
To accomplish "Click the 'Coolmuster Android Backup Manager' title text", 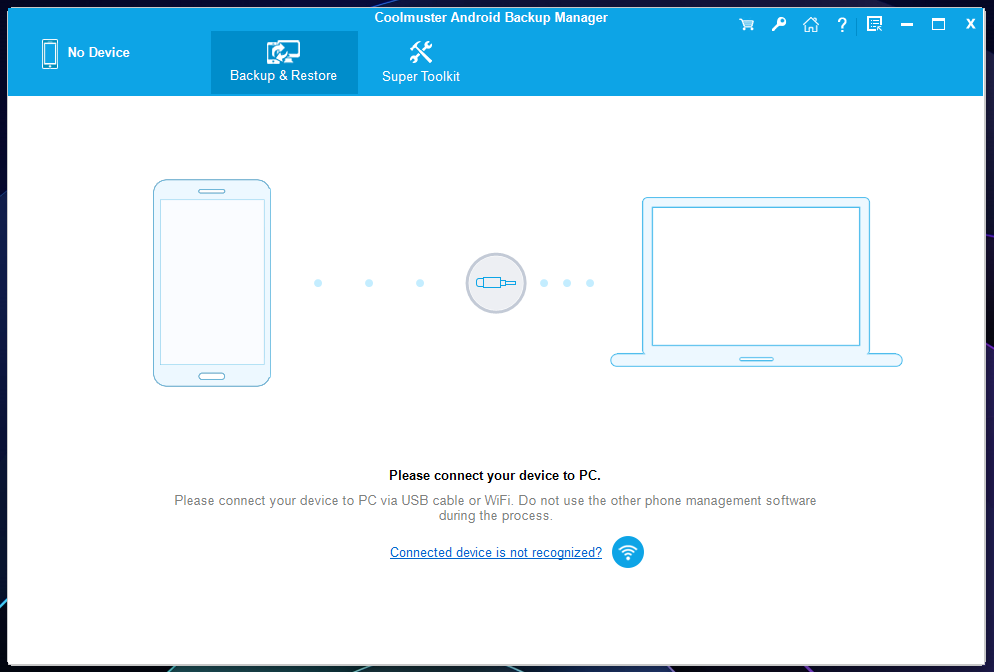I will pyautogui.click(x=491, y=18).
